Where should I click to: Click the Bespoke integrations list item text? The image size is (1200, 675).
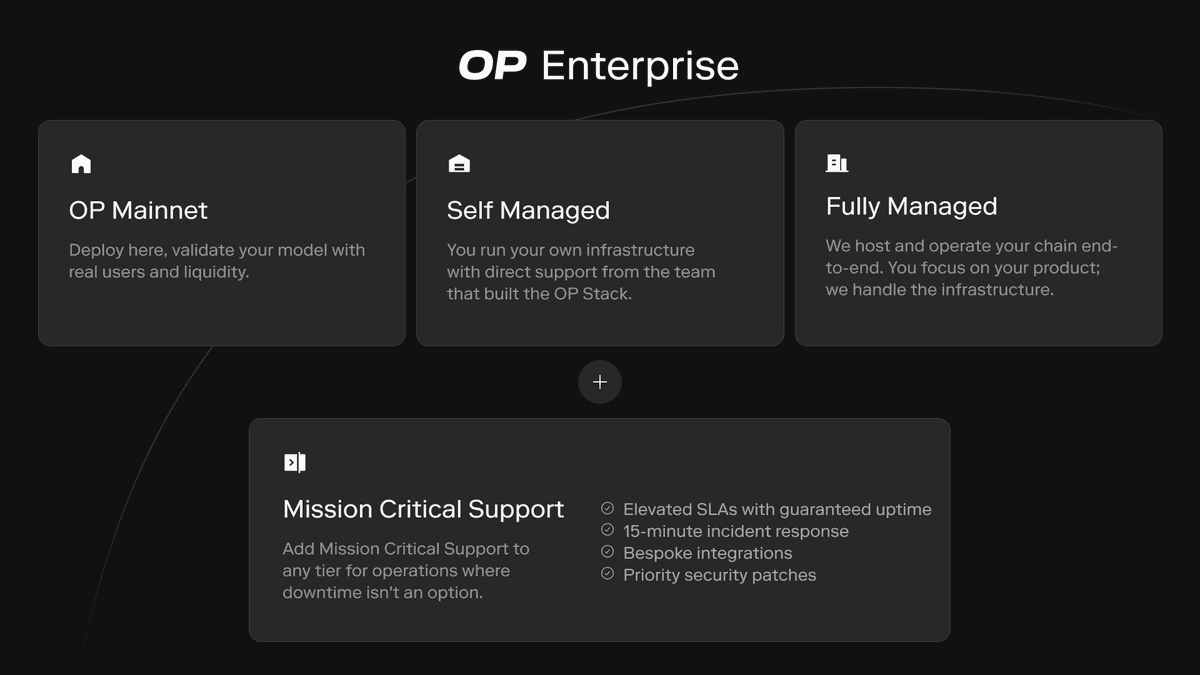(707, 553)
